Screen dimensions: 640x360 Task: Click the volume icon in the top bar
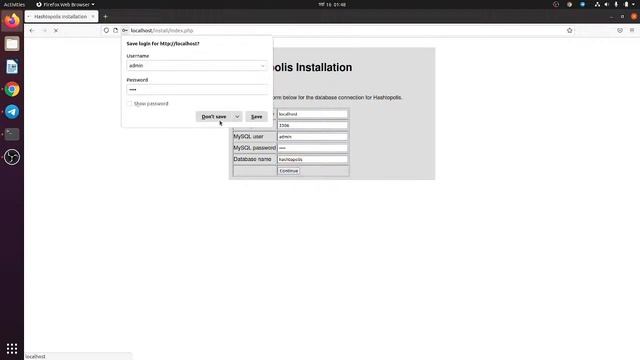[x=607, y=4]
